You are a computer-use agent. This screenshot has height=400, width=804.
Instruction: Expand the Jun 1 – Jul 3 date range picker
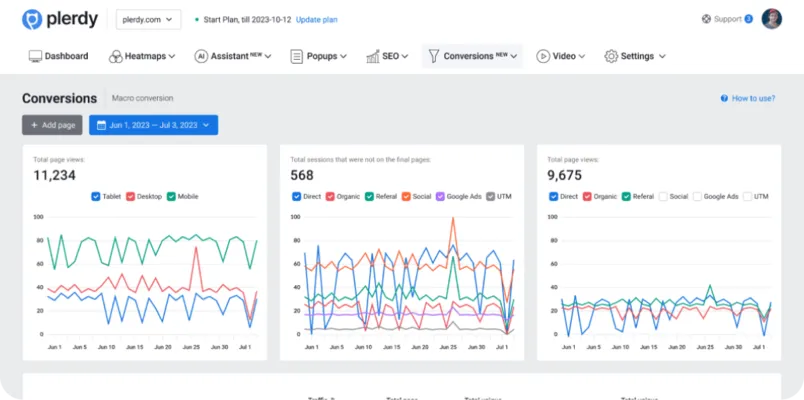click(153, 125)
